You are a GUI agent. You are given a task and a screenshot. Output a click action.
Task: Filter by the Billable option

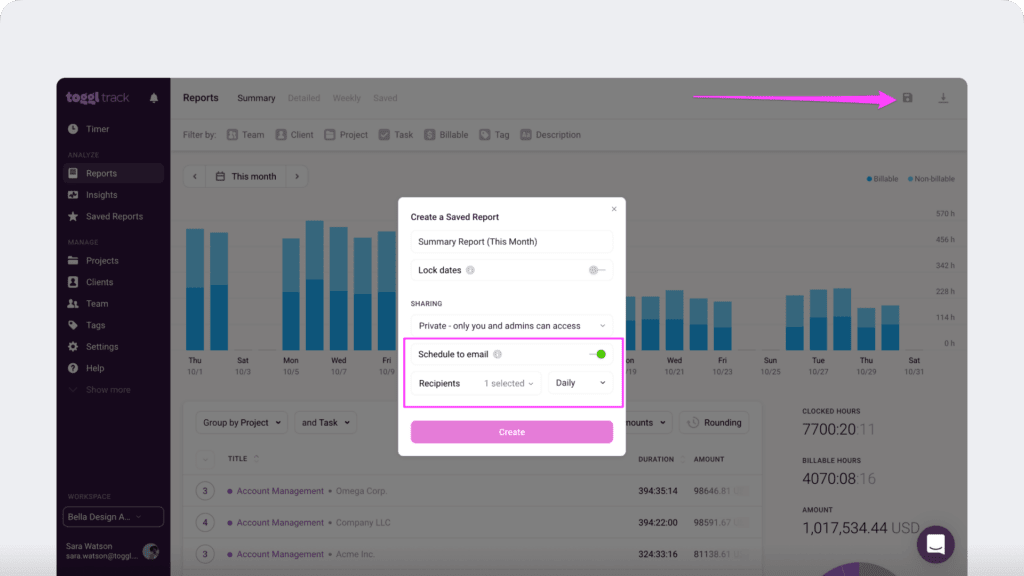coord(446,135)
